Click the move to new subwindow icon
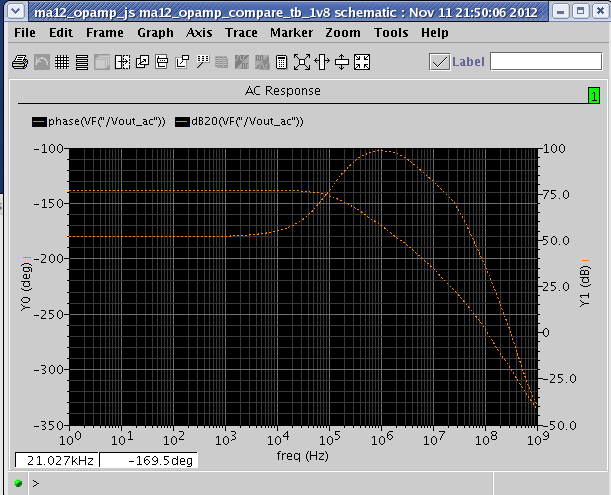The image size is (611, 495). (x=162, y=62)
